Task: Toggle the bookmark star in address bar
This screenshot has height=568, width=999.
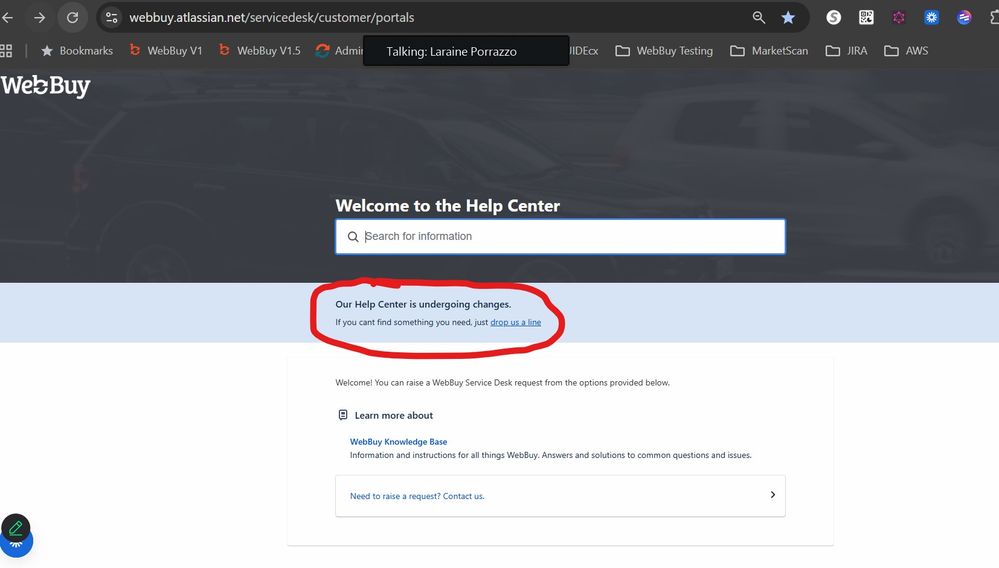Action: (x=788, y=18)
